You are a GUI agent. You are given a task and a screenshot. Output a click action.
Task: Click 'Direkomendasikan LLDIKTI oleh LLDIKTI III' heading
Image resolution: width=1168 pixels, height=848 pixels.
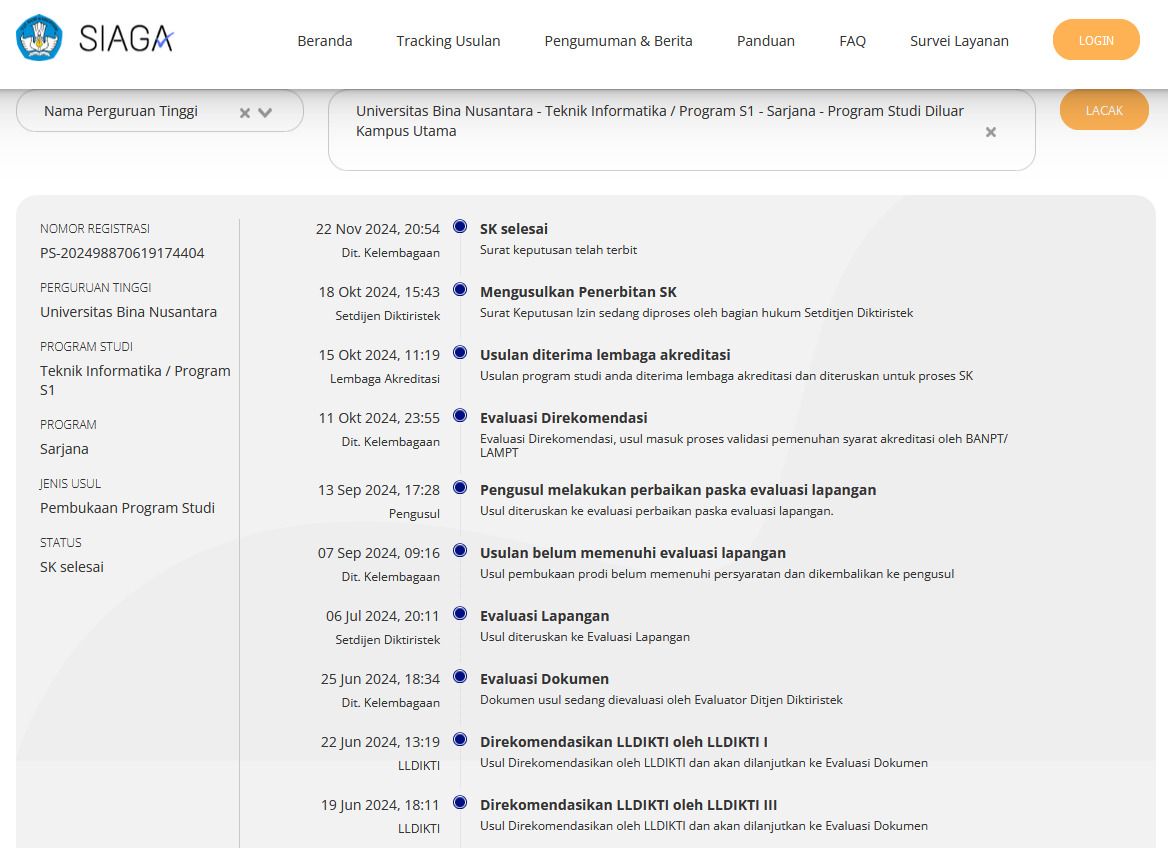[x=629, y=805]
